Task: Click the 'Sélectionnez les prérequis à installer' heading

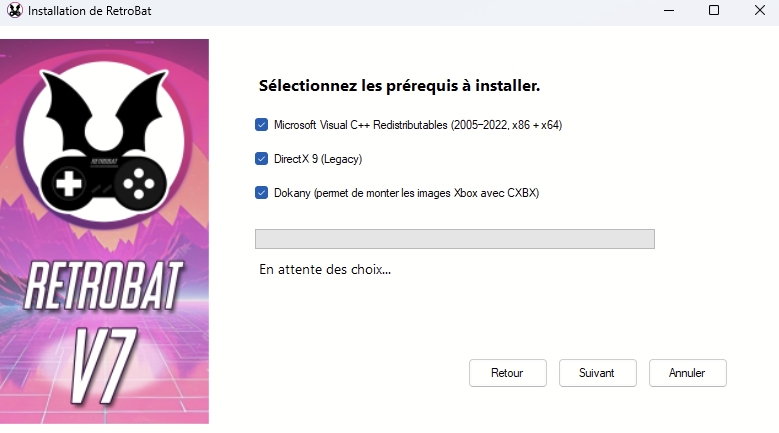Action: [399, 86]
